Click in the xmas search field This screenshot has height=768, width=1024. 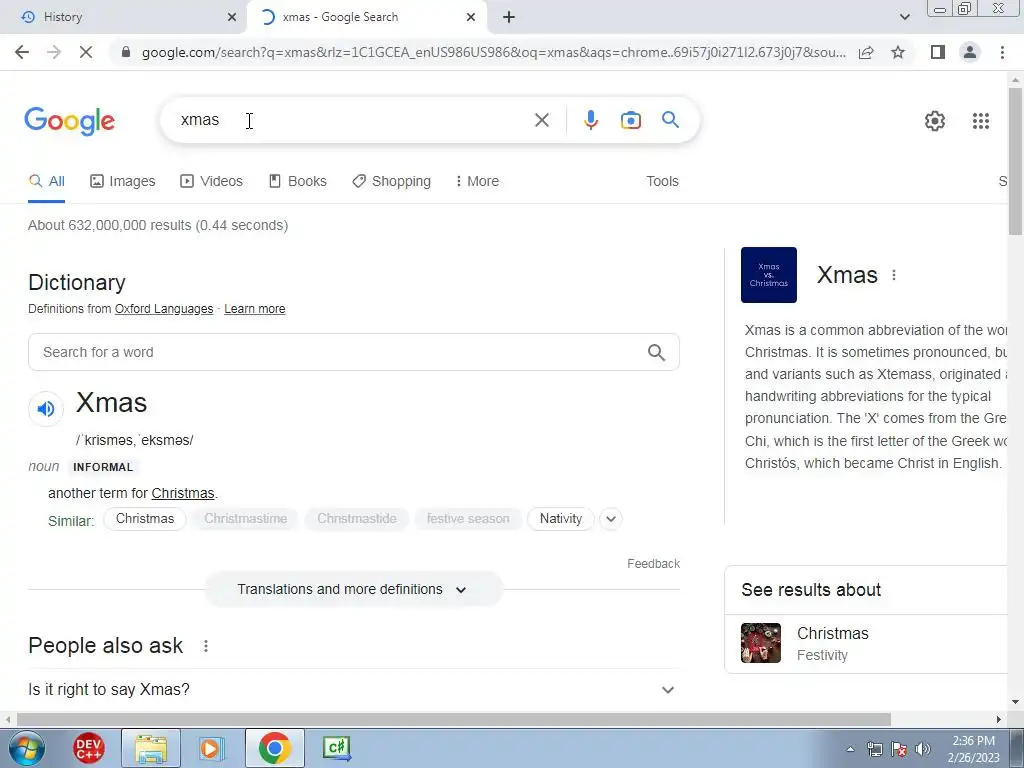353,120
